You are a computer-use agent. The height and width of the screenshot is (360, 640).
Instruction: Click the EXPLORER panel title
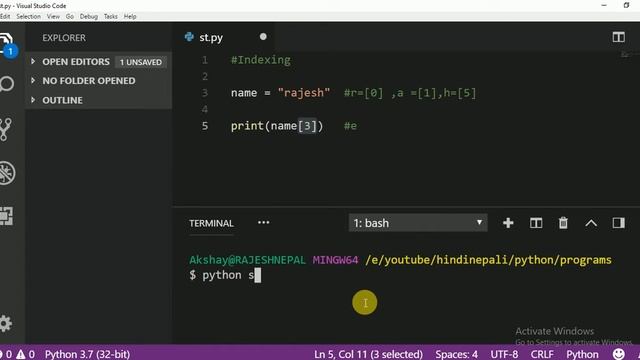tap(64, 38)
